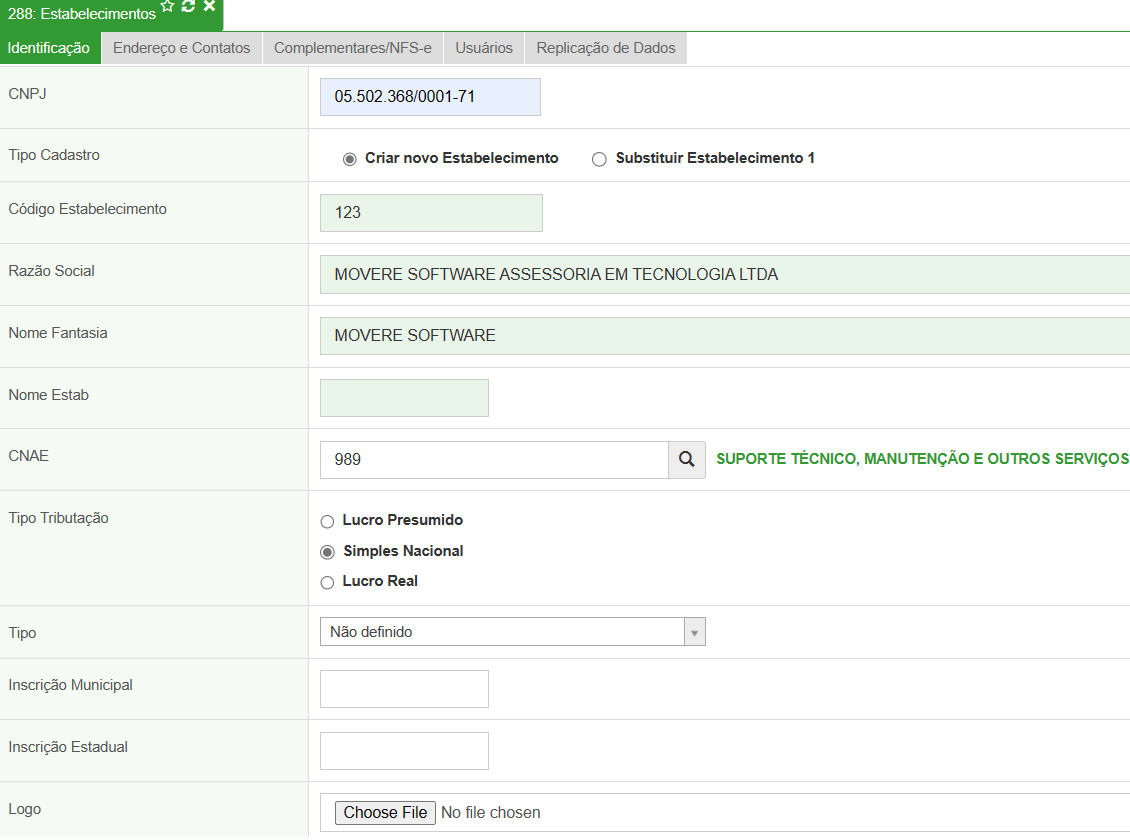Click the Tipo Cadastro label
Screen dimensions: 1130x840
tap(54, 155)
